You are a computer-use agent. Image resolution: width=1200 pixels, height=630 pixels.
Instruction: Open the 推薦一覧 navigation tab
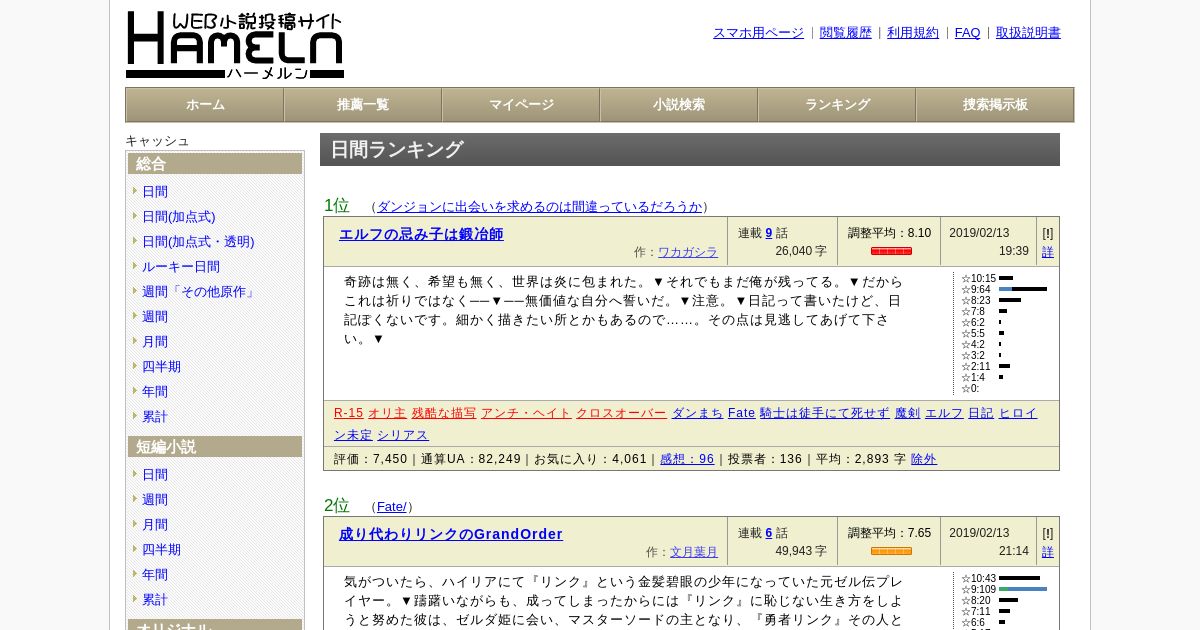pyautogui.click(x=363, y=105)
